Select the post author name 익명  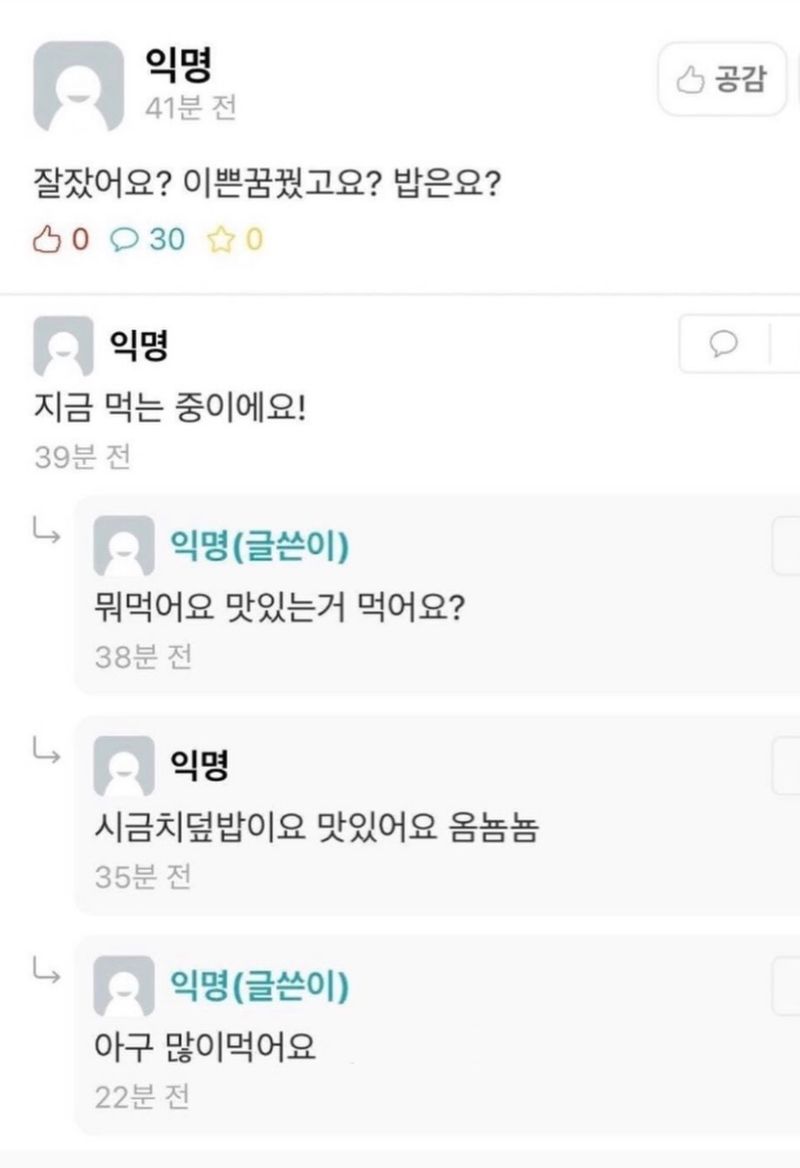click(179, 64)
